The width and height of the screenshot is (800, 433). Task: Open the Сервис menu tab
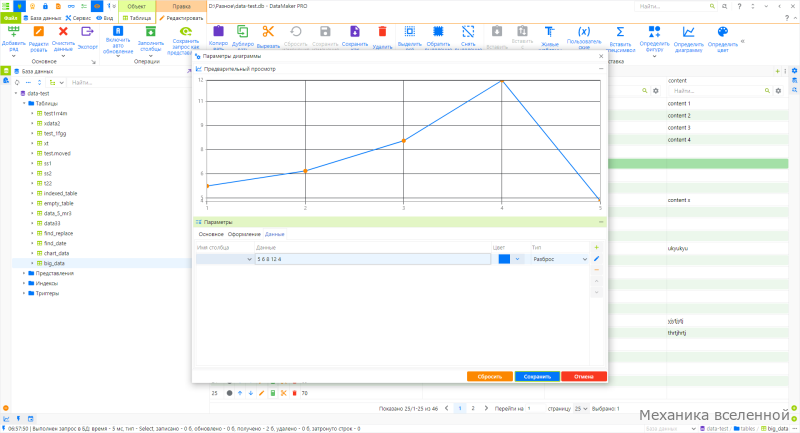point(78,18)
